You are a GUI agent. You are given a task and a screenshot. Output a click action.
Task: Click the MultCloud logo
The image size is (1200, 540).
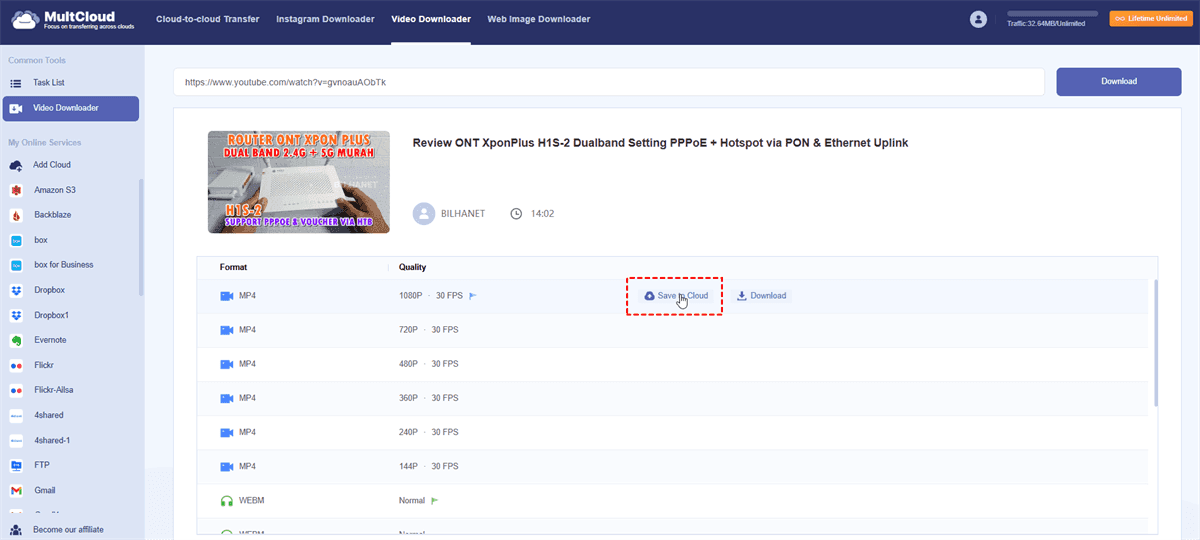click(71, 19)
